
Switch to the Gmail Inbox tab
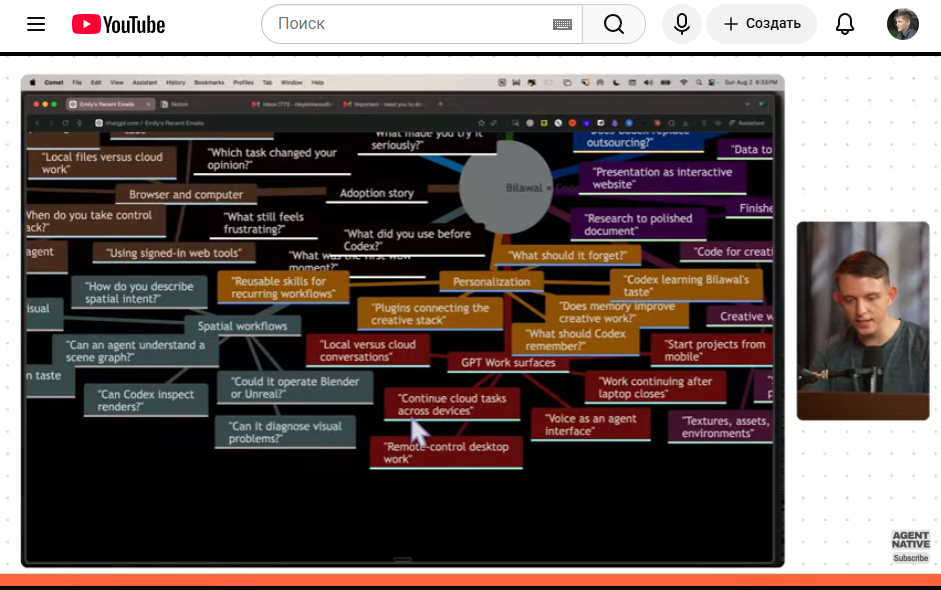pyautogui.click(x=292, y=104)
